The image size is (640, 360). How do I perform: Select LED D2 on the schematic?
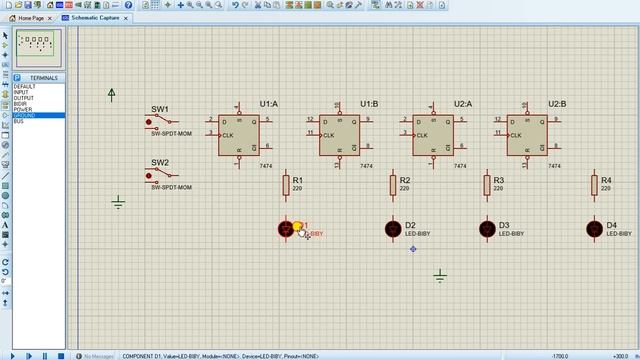coord(393,229)
